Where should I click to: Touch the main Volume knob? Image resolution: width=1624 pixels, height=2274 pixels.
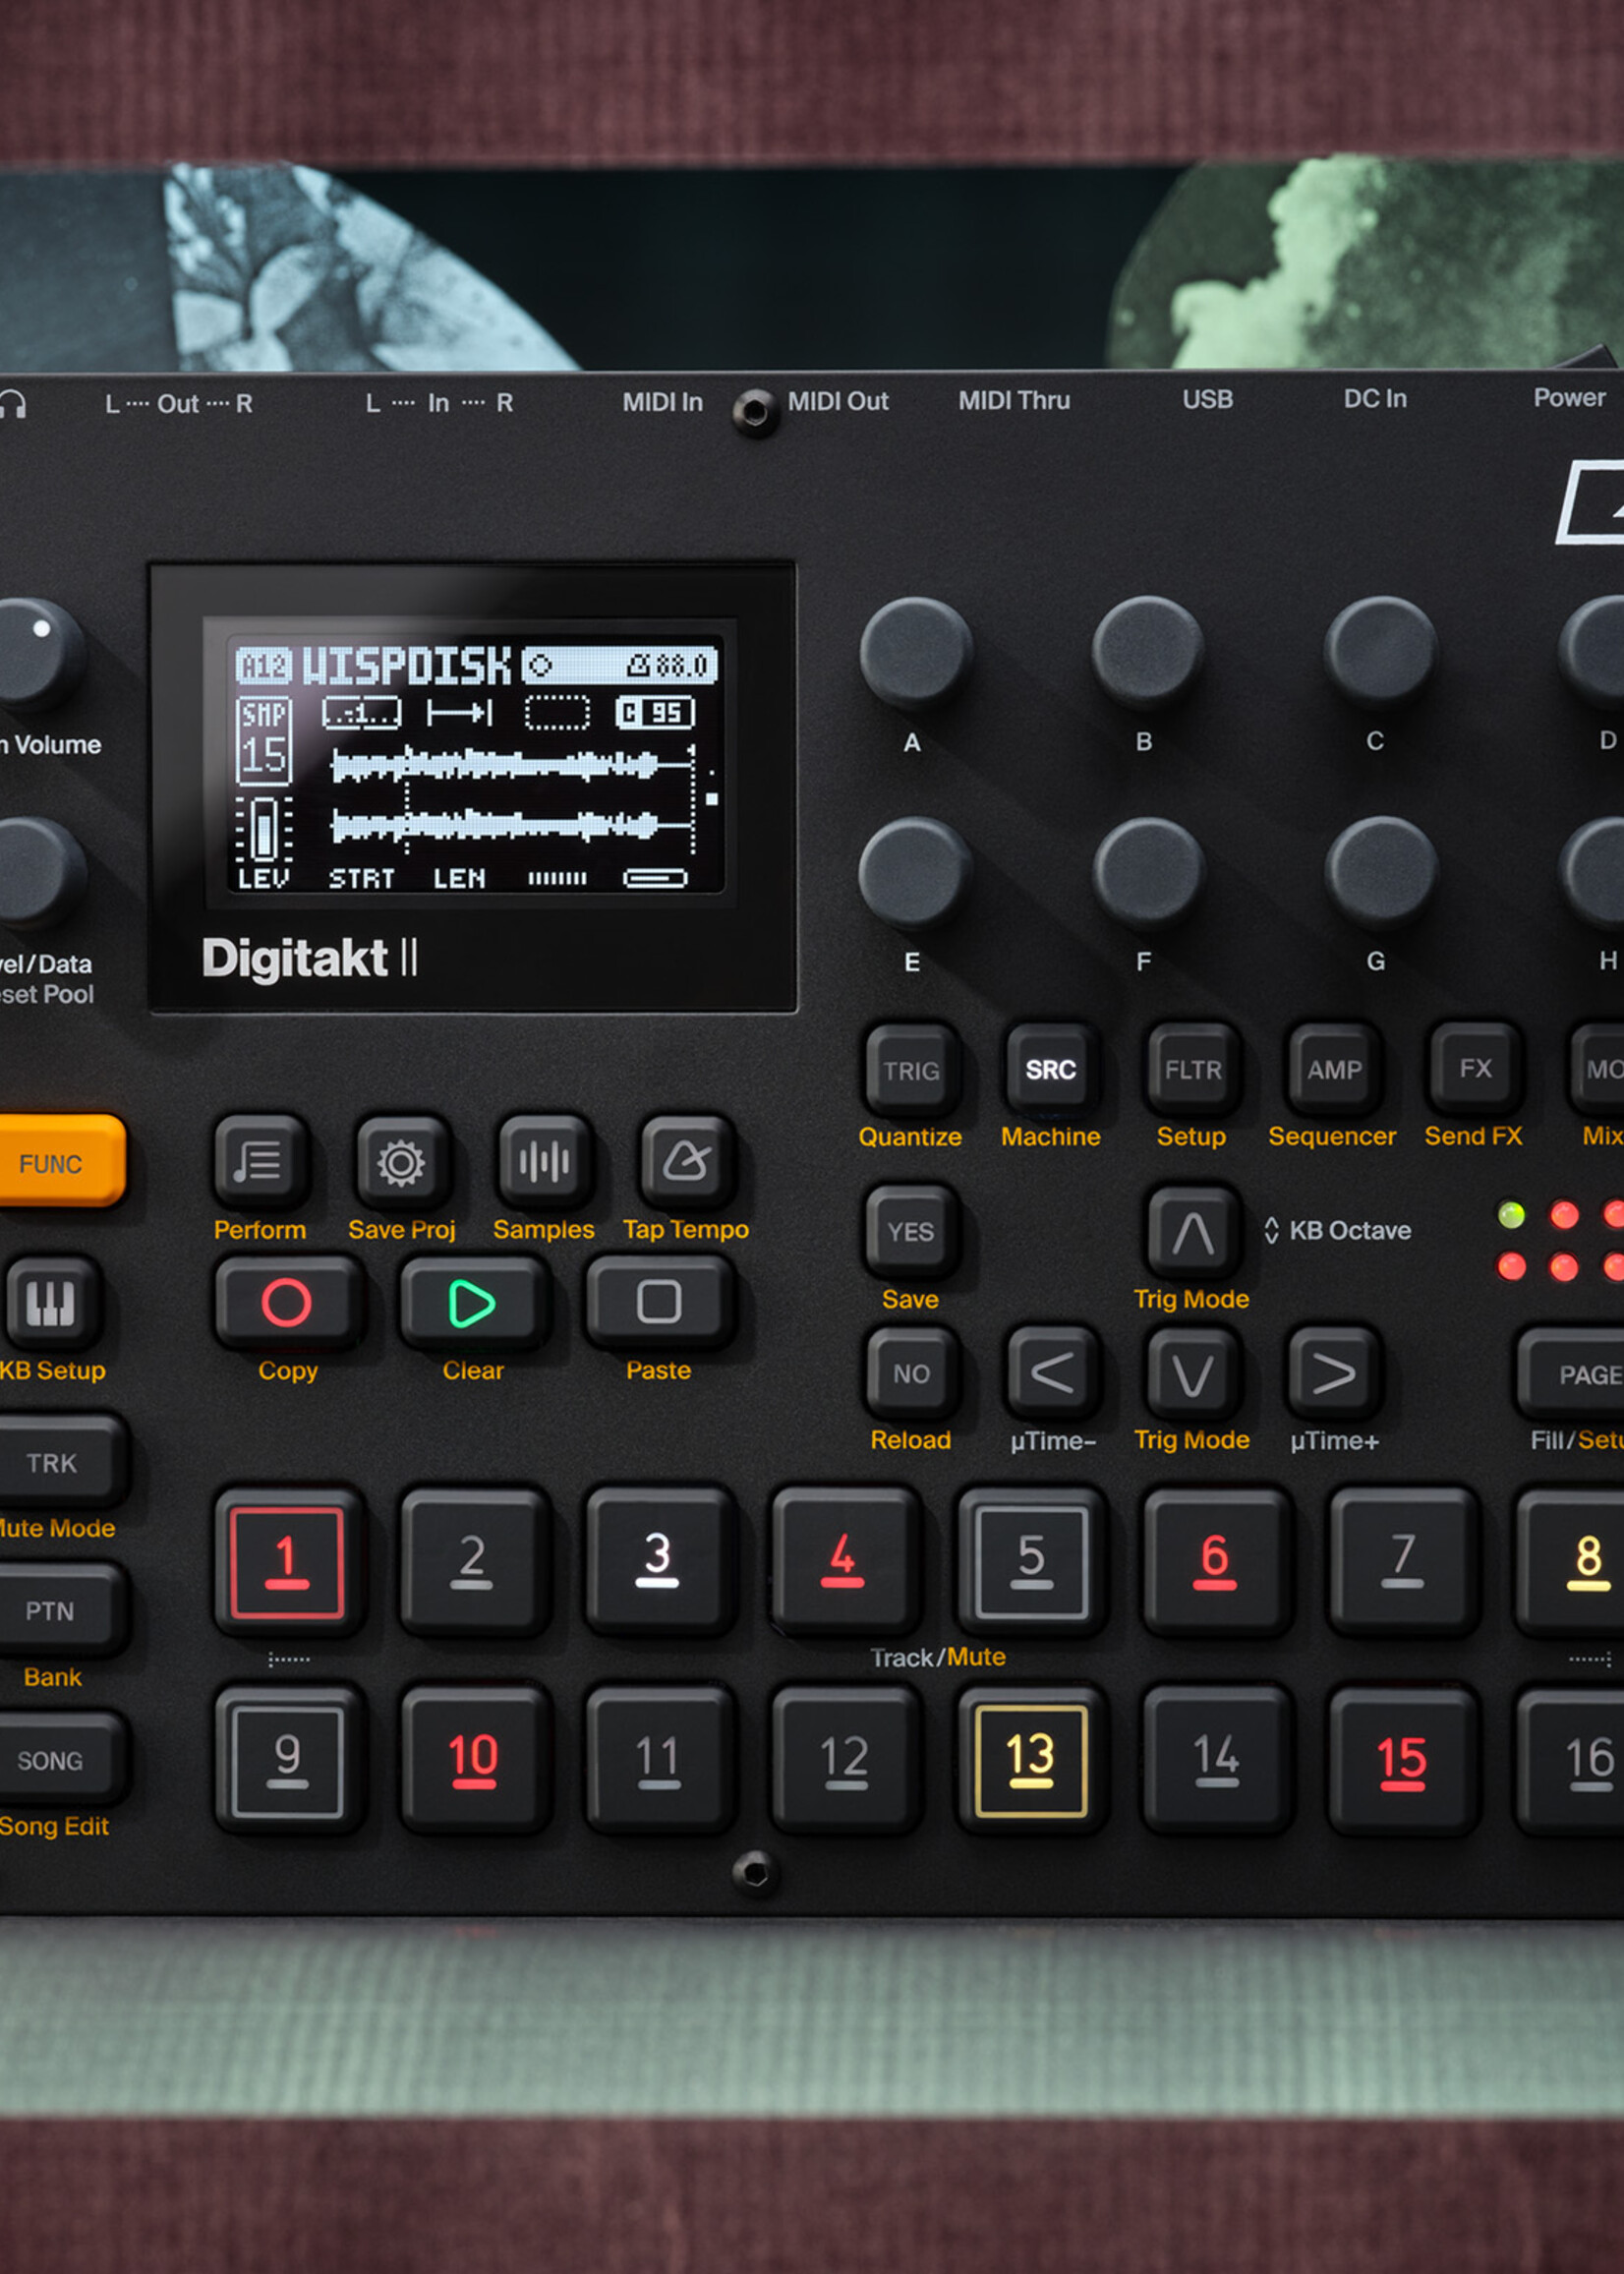38,654
